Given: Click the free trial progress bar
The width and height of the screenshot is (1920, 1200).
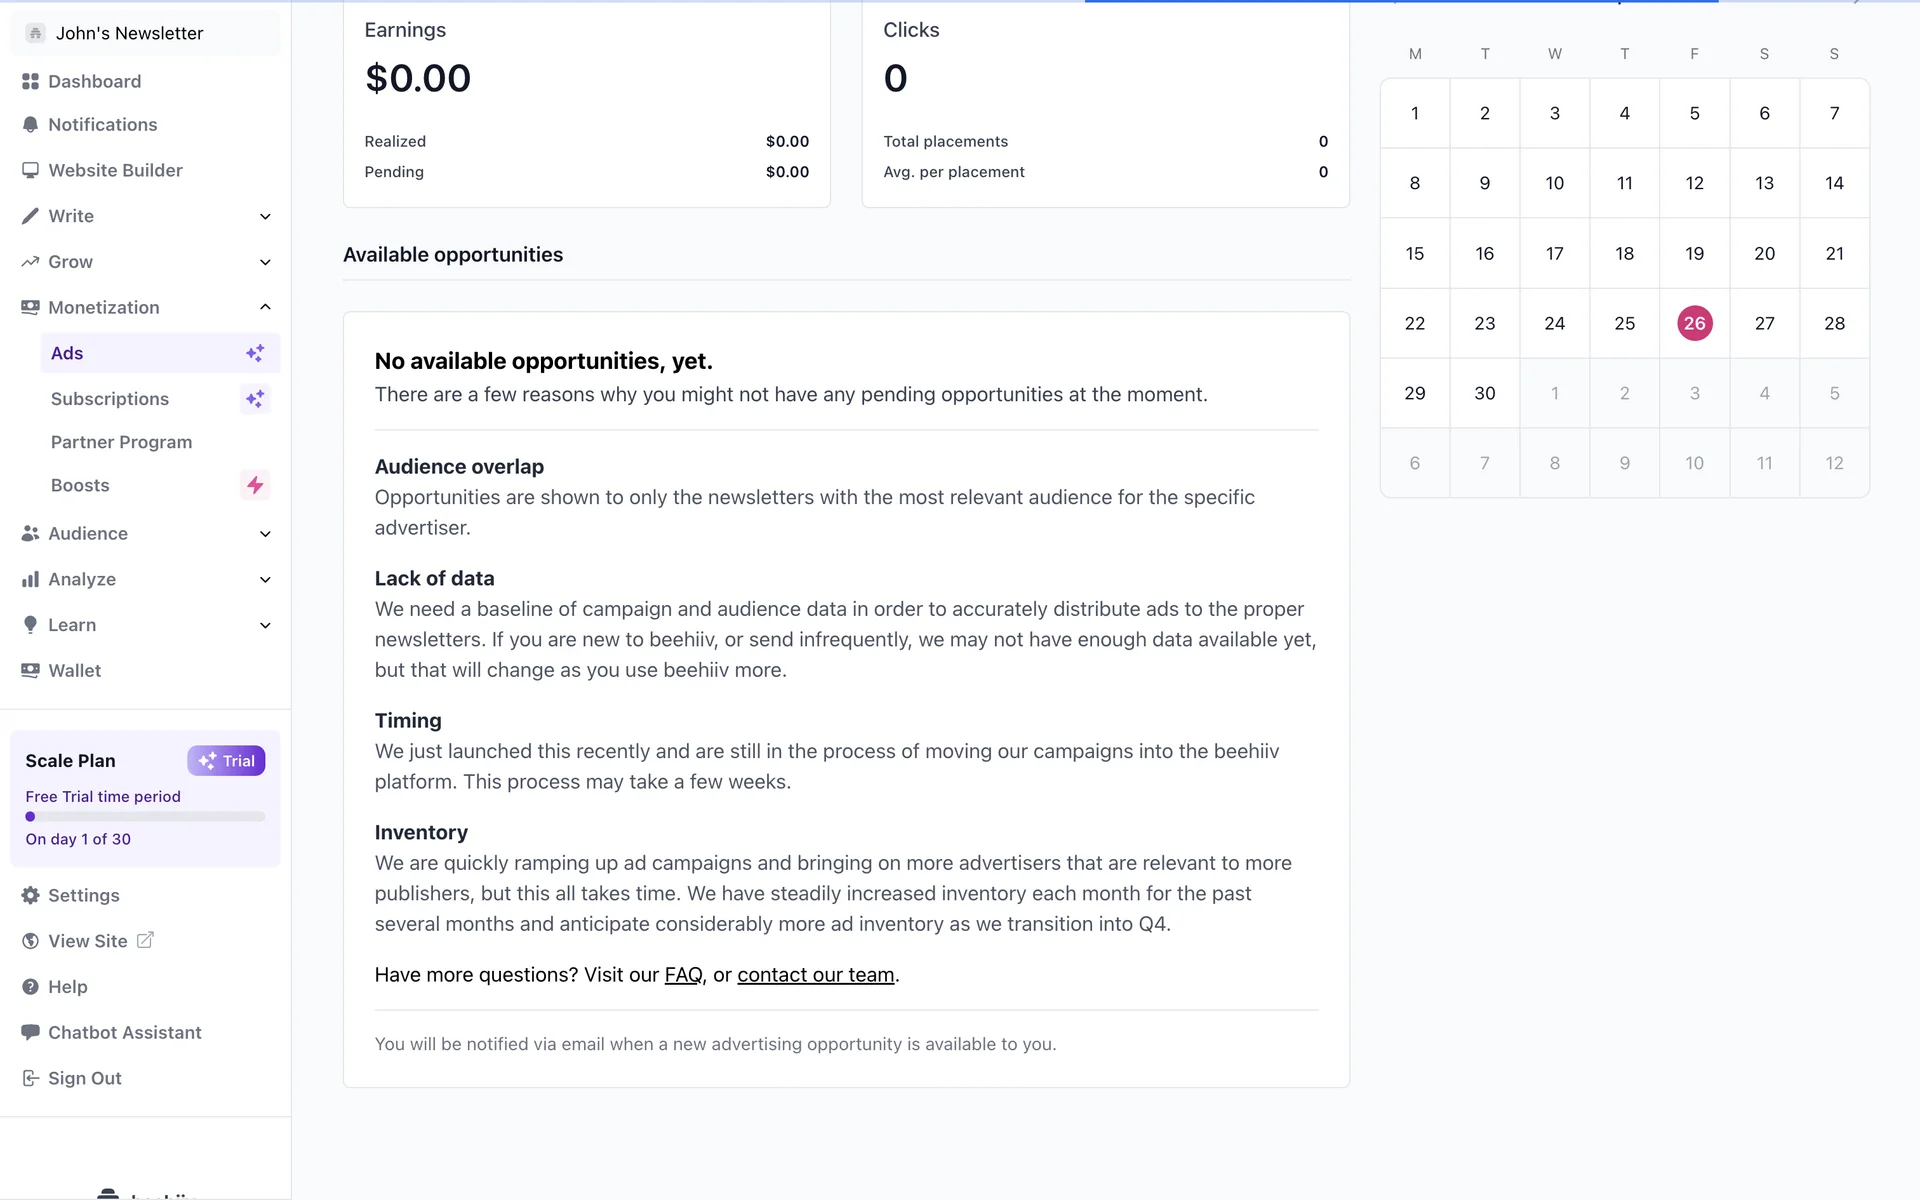Looking at the screenshot, I should 145,817.
